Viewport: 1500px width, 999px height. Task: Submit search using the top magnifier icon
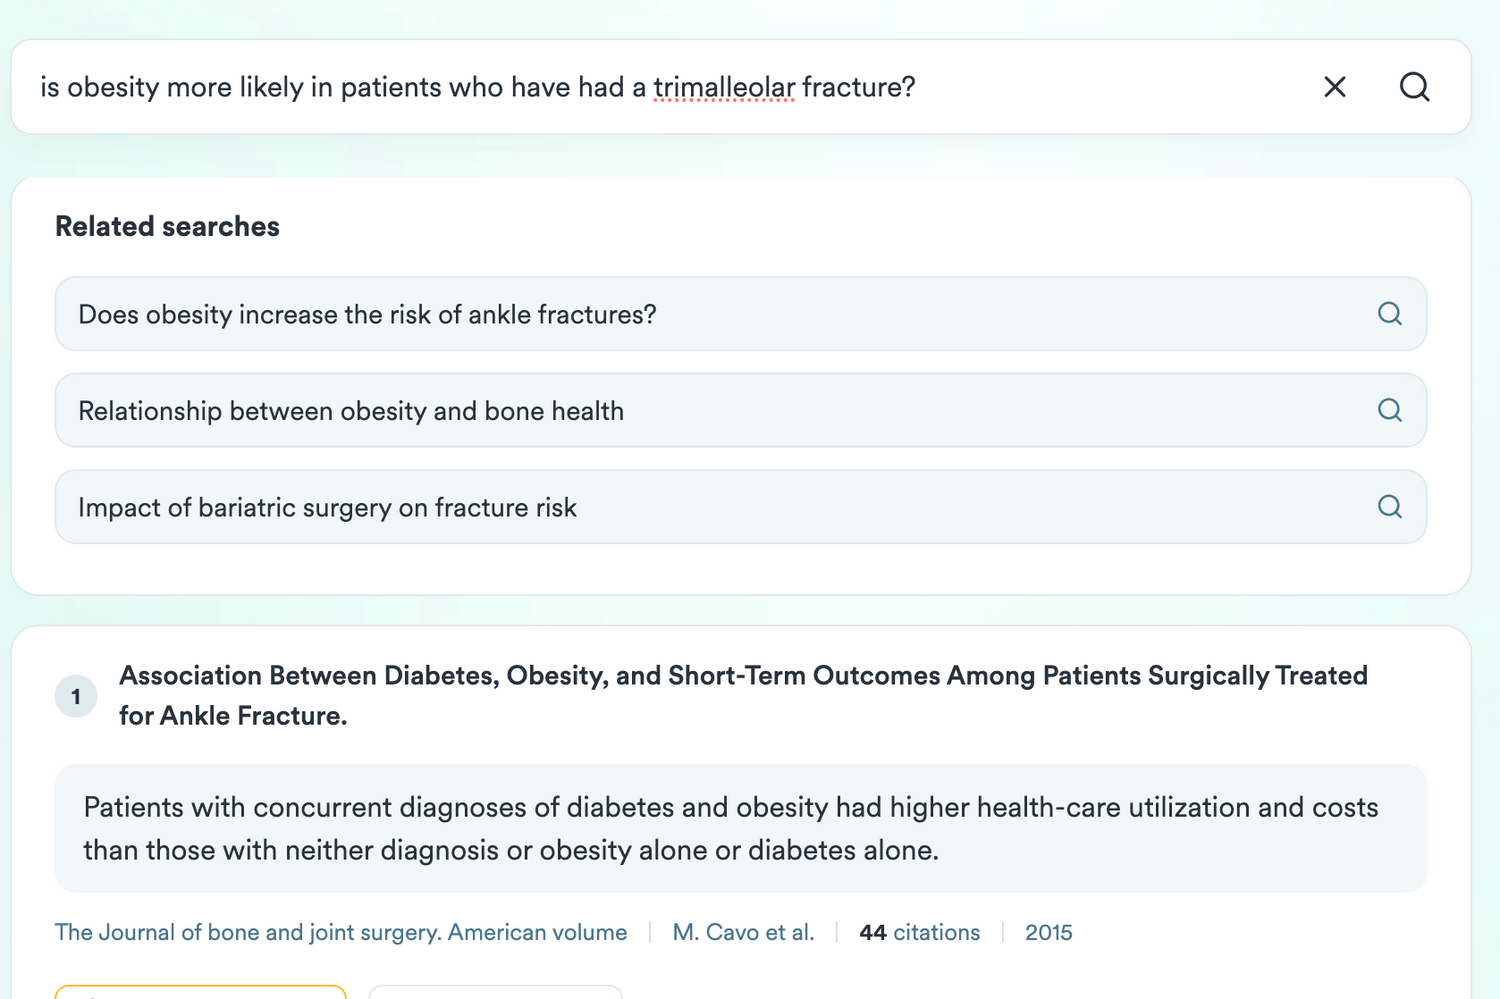pyautogui.click(x=1414, y=87)
